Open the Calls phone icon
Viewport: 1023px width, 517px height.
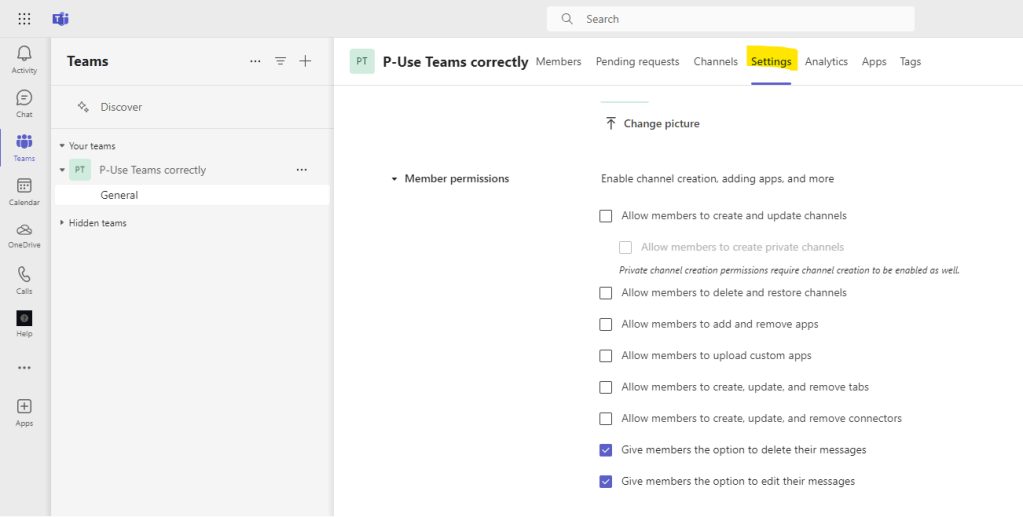[x=24, y=275]
